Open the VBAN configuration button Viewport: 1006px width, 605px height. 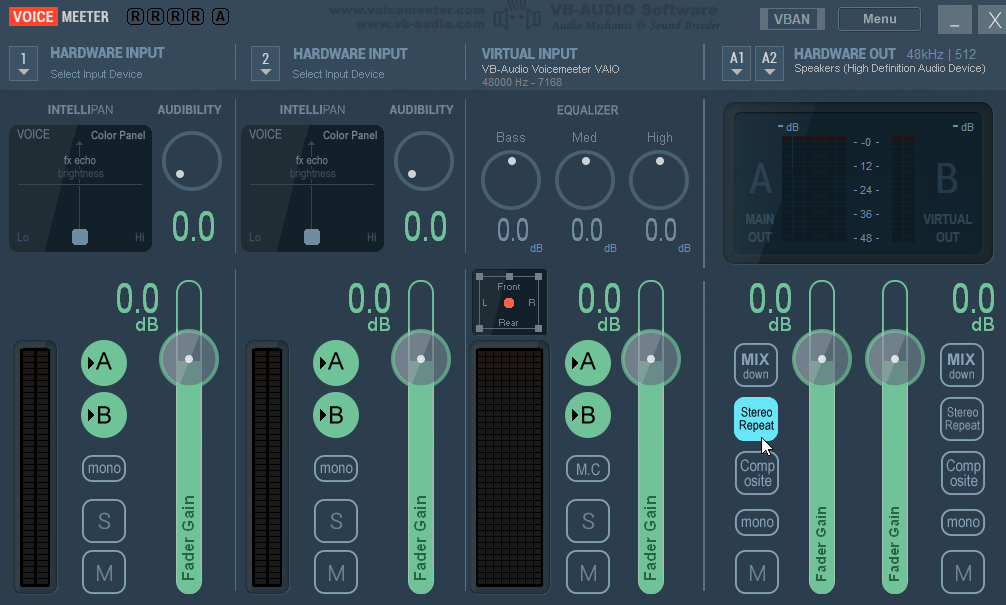(x=792, y=19)
